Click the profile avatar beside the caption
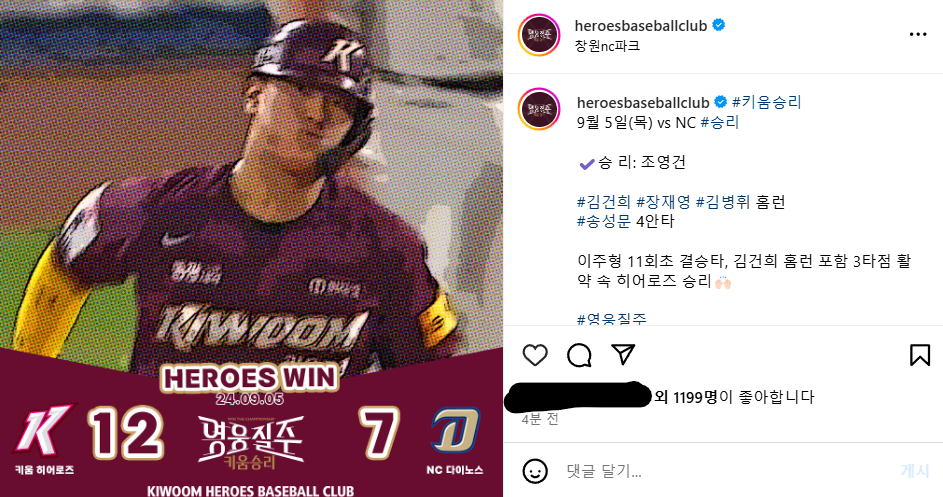The height and width of the screenshot is (497, 943). coord(539,109)
